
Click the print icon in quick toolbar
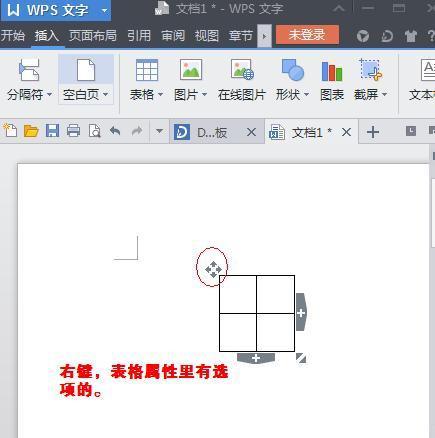point(73,131)
